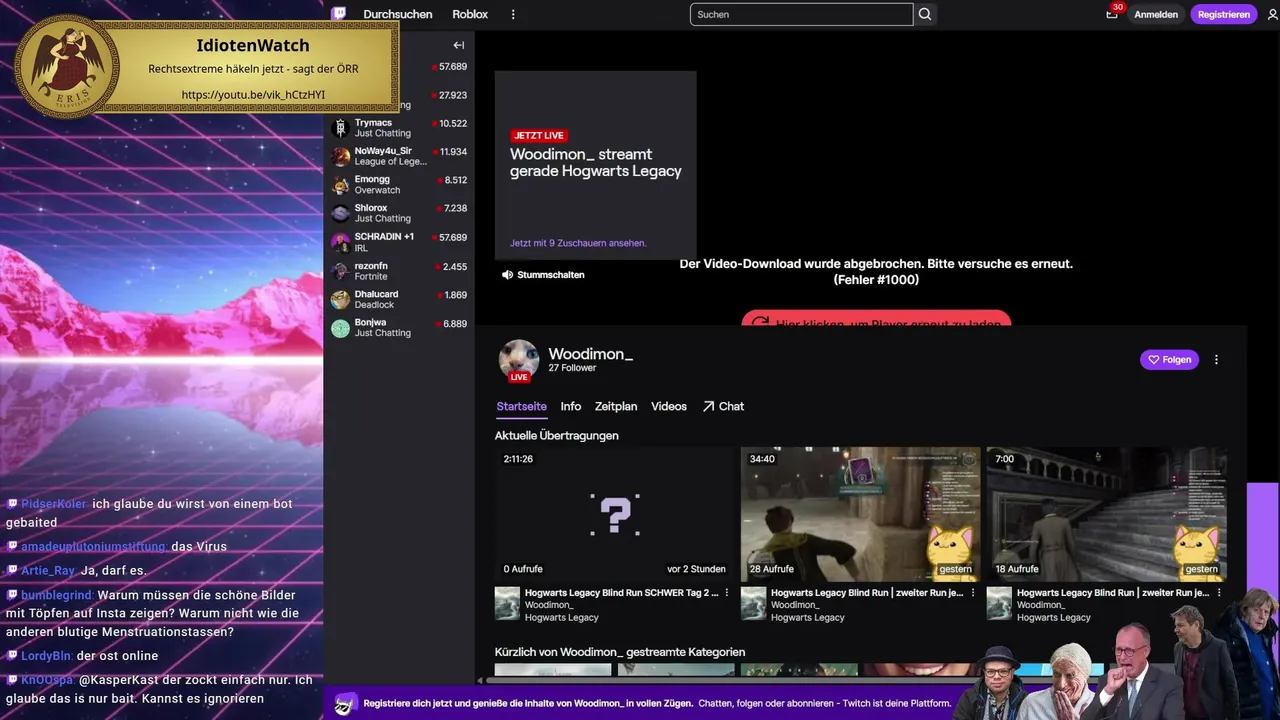Click the Woodimon_ channel name heading

[x=590, y=354]
